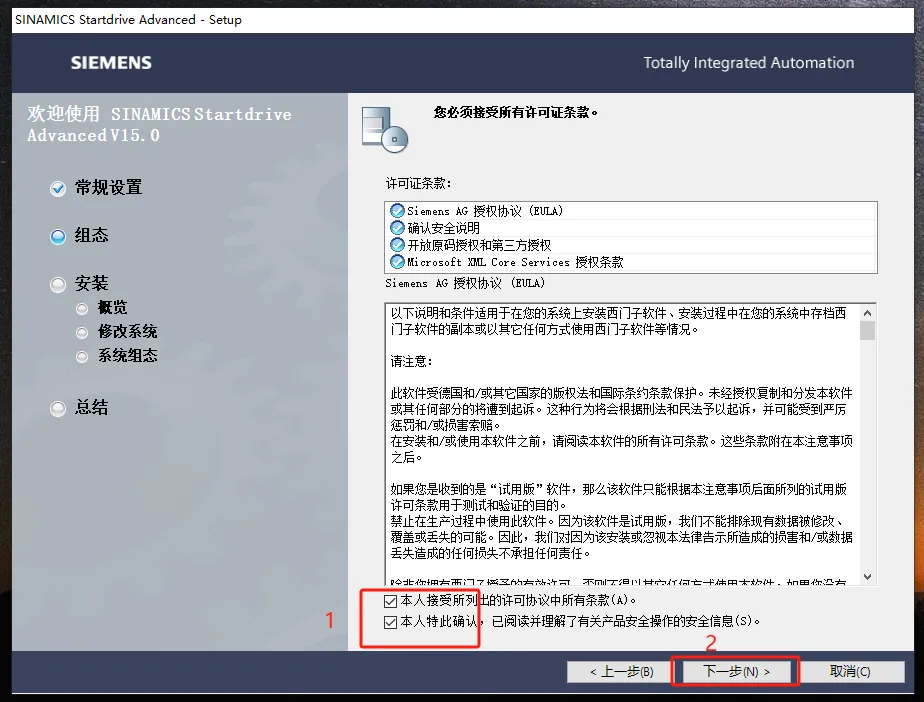Image resolution: width=924 pixels, height=702 pixels.
Task: Click the 总结 step label
Action: coord(91,407)
